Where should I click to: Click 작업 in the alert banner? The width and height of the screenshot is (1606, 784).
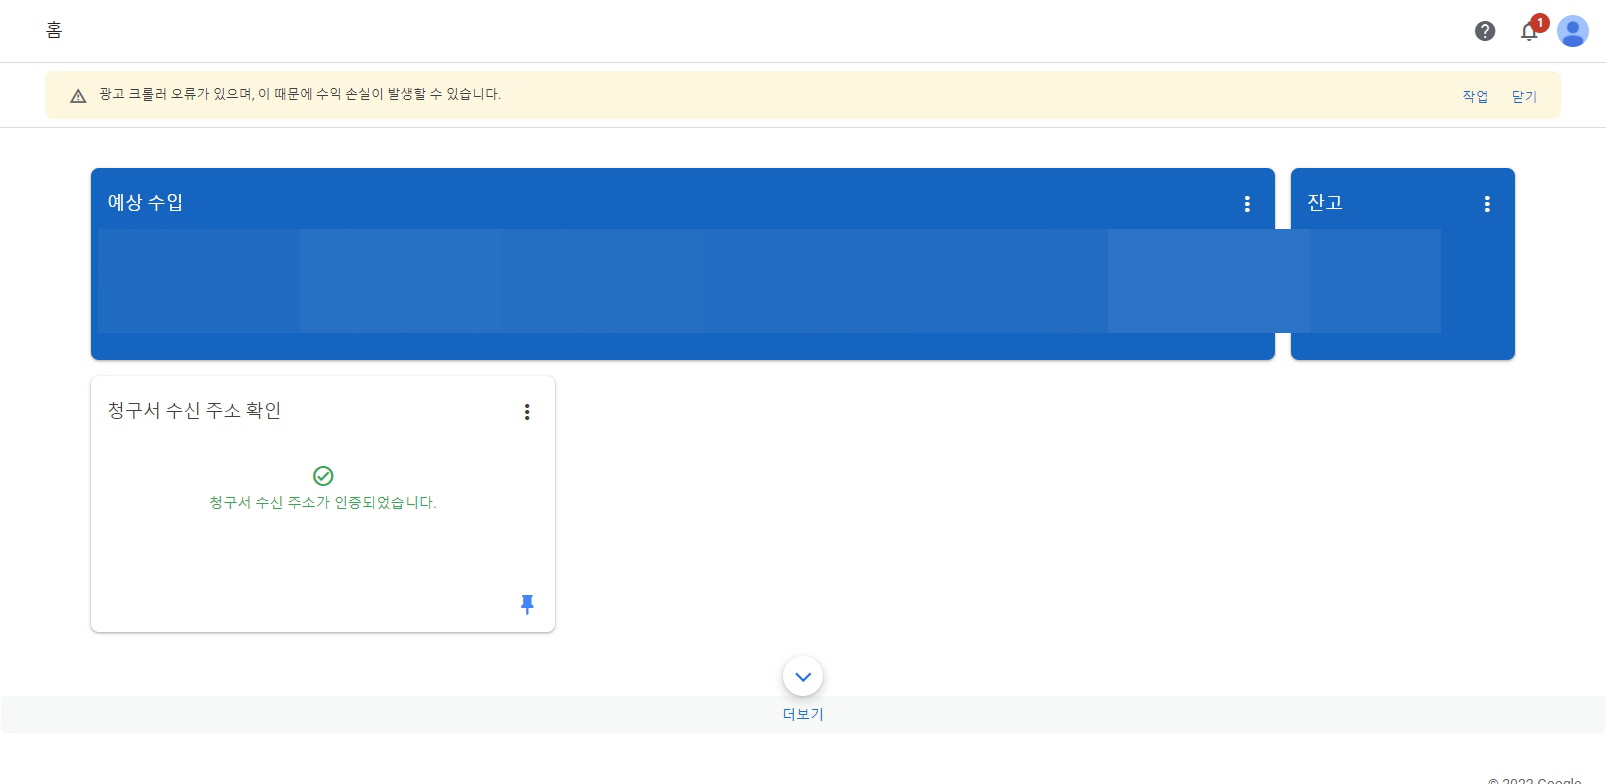[x=1475, y=96]
